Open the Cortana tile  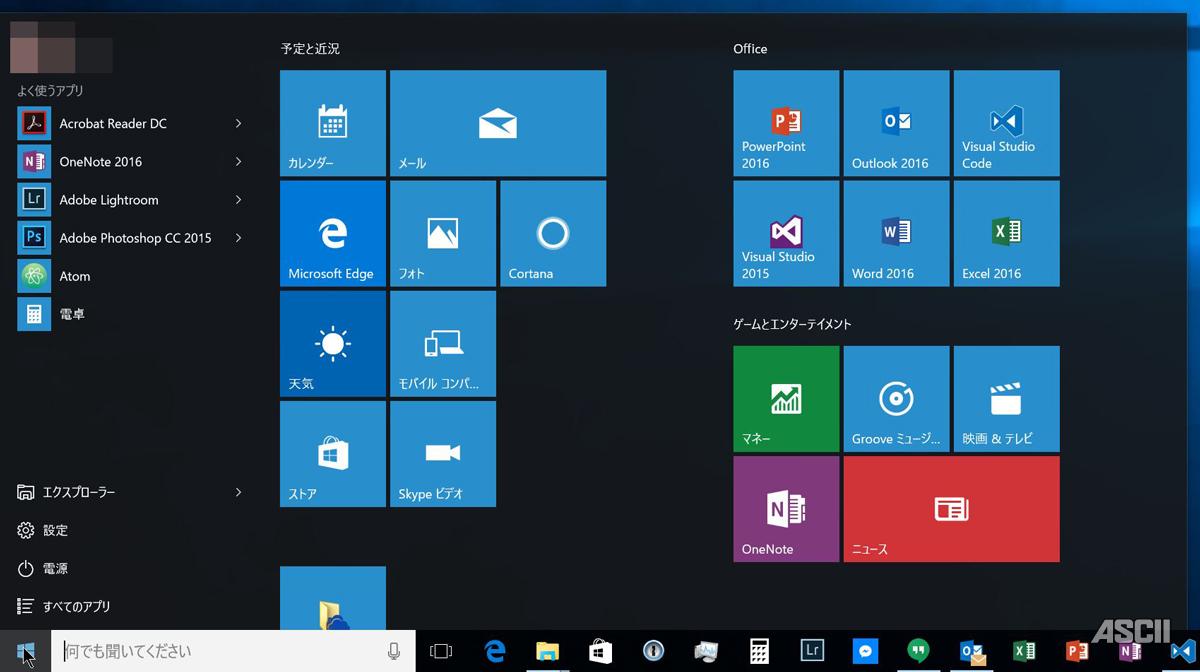point(552,233)
